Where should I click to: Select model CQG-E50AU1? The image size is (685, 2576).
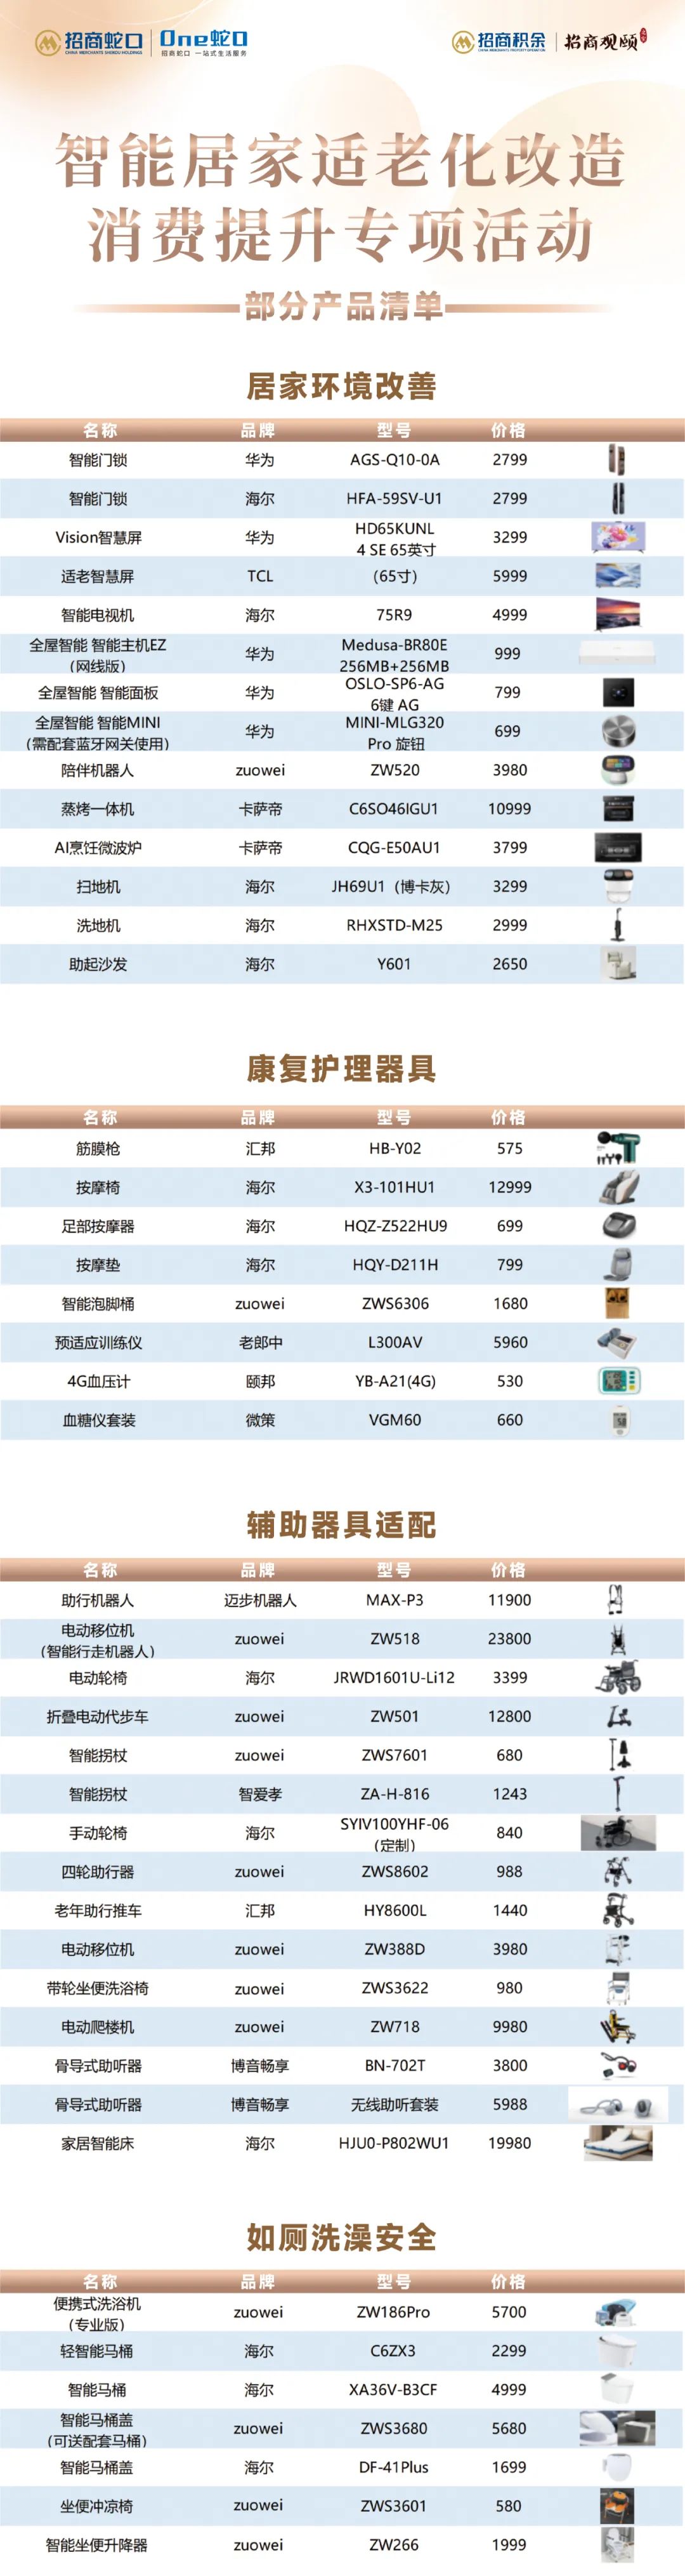click(x=394, y=848)
